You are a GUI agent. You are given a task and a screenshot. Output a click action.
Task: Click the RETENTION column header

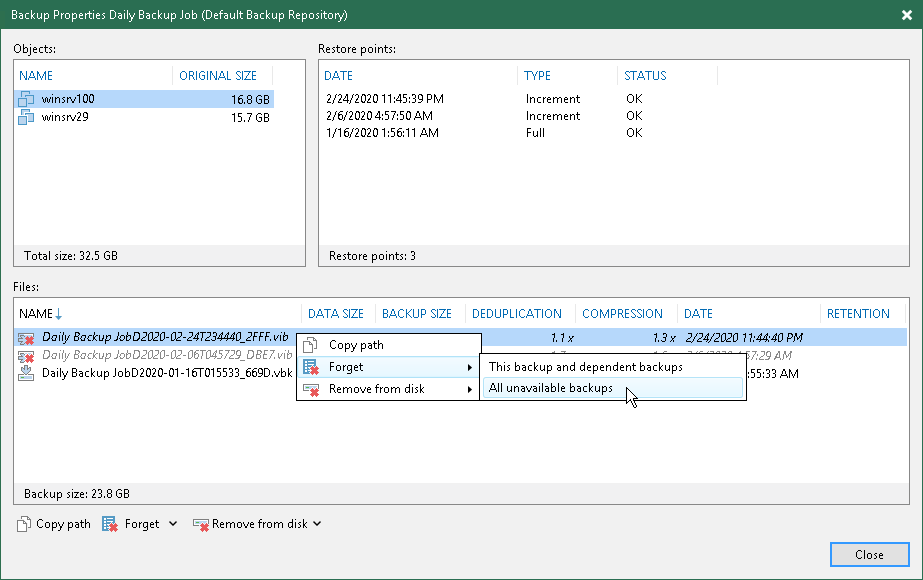point(858,314)
